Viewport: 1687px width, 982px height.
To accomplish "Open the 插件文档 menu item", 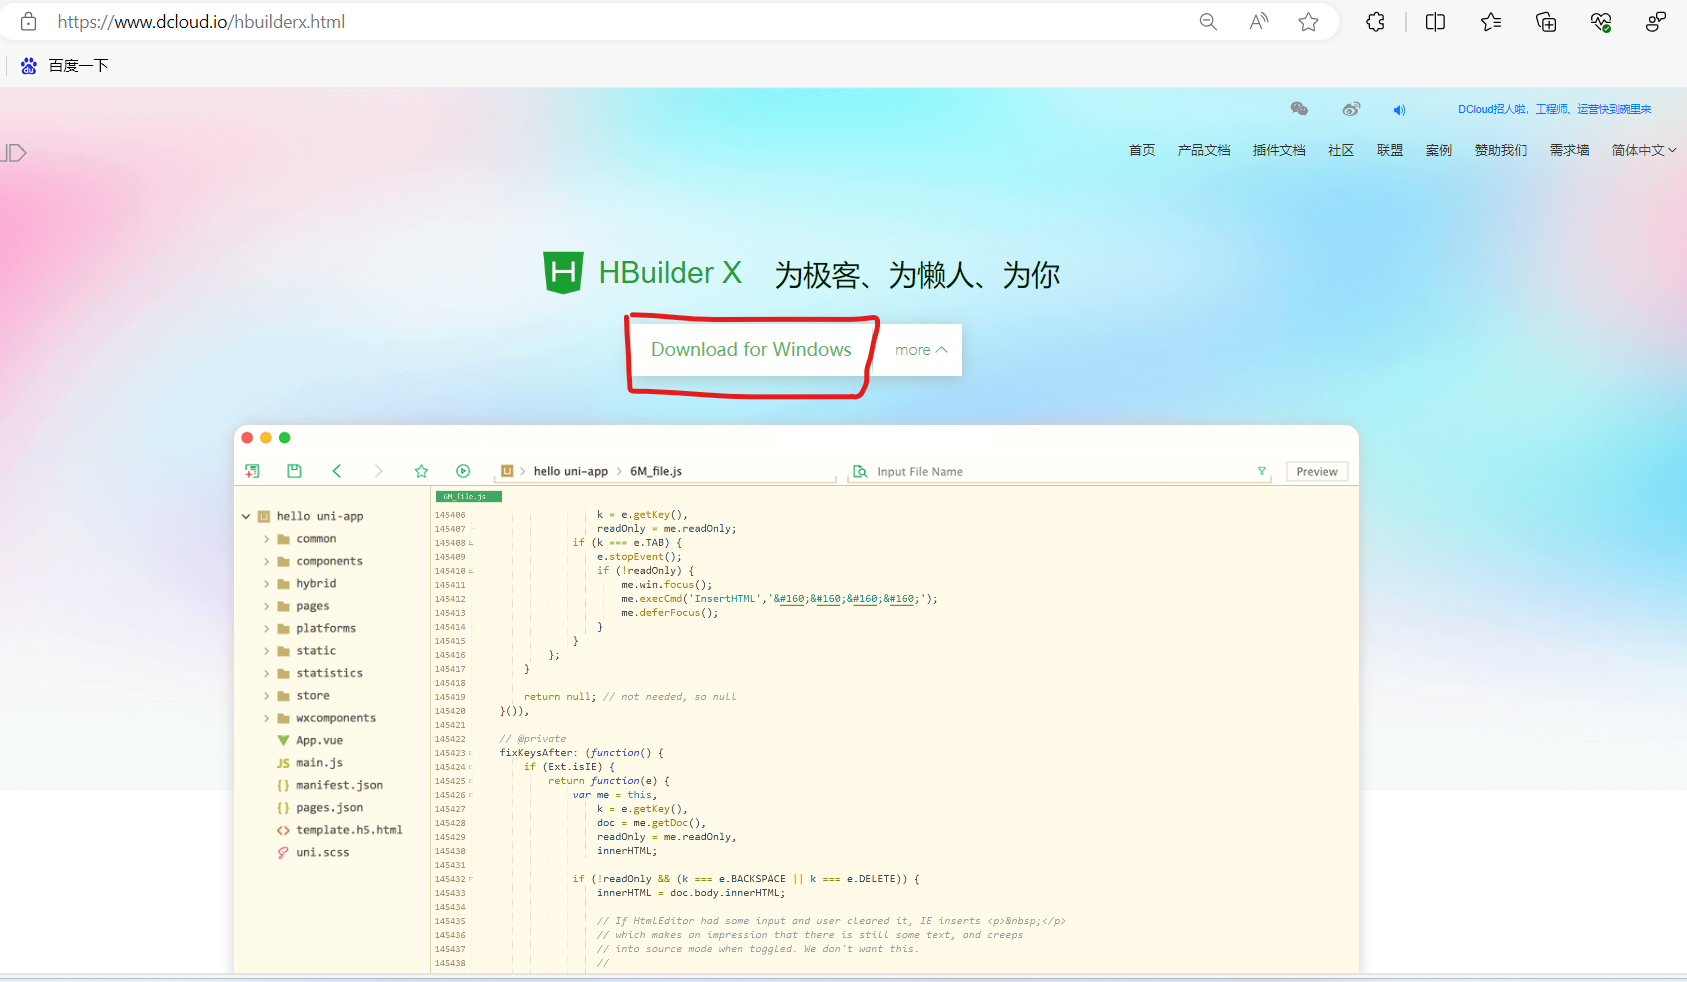I will pyautogui.click(x=1279, y=150).
